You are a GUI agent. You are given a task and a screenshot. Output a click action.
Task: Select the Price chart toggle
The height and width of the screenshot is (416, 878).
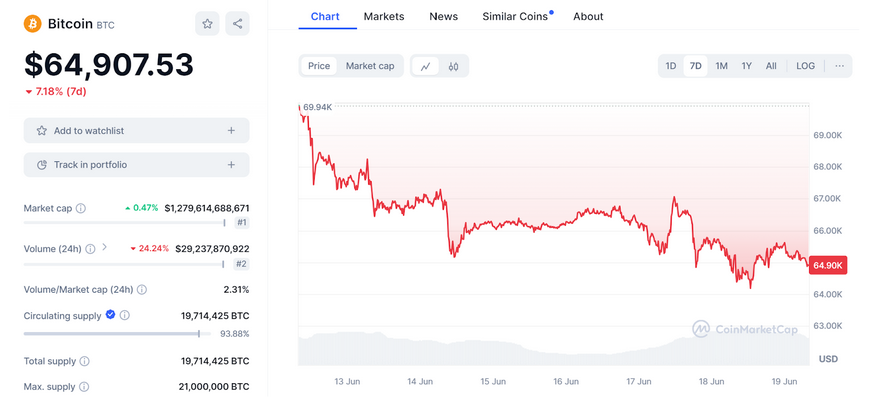tap(319, 66)
